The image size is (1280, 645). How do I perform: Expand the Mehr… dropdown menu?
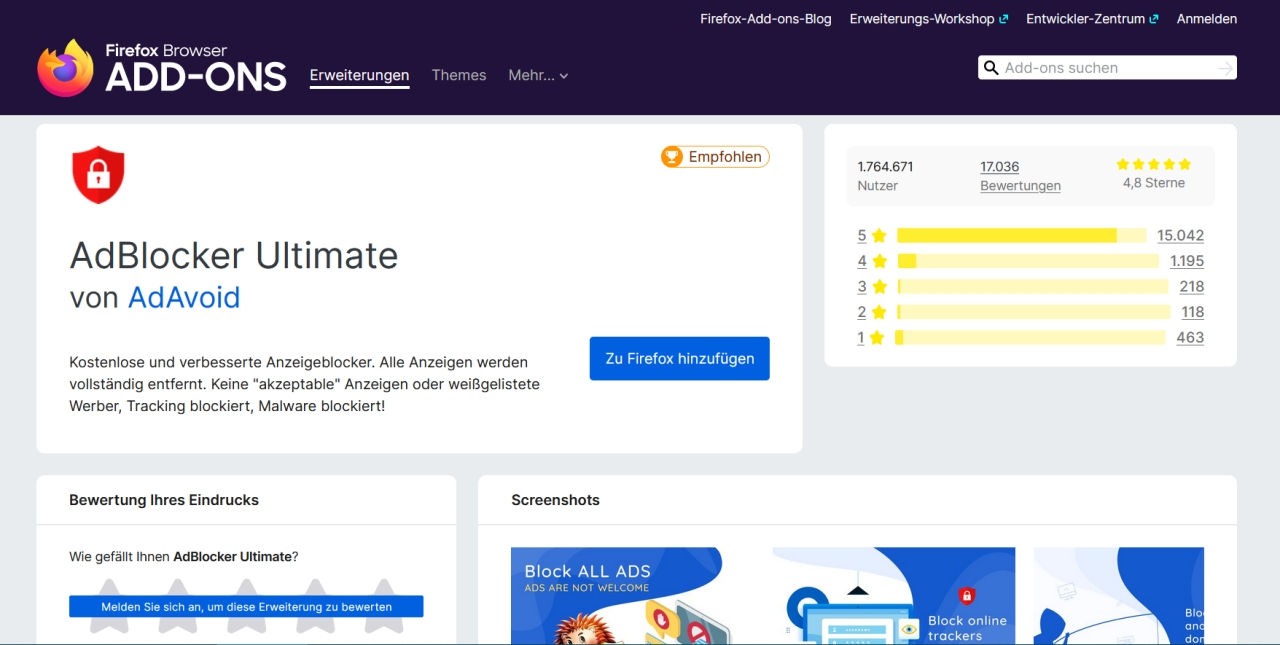538,75
